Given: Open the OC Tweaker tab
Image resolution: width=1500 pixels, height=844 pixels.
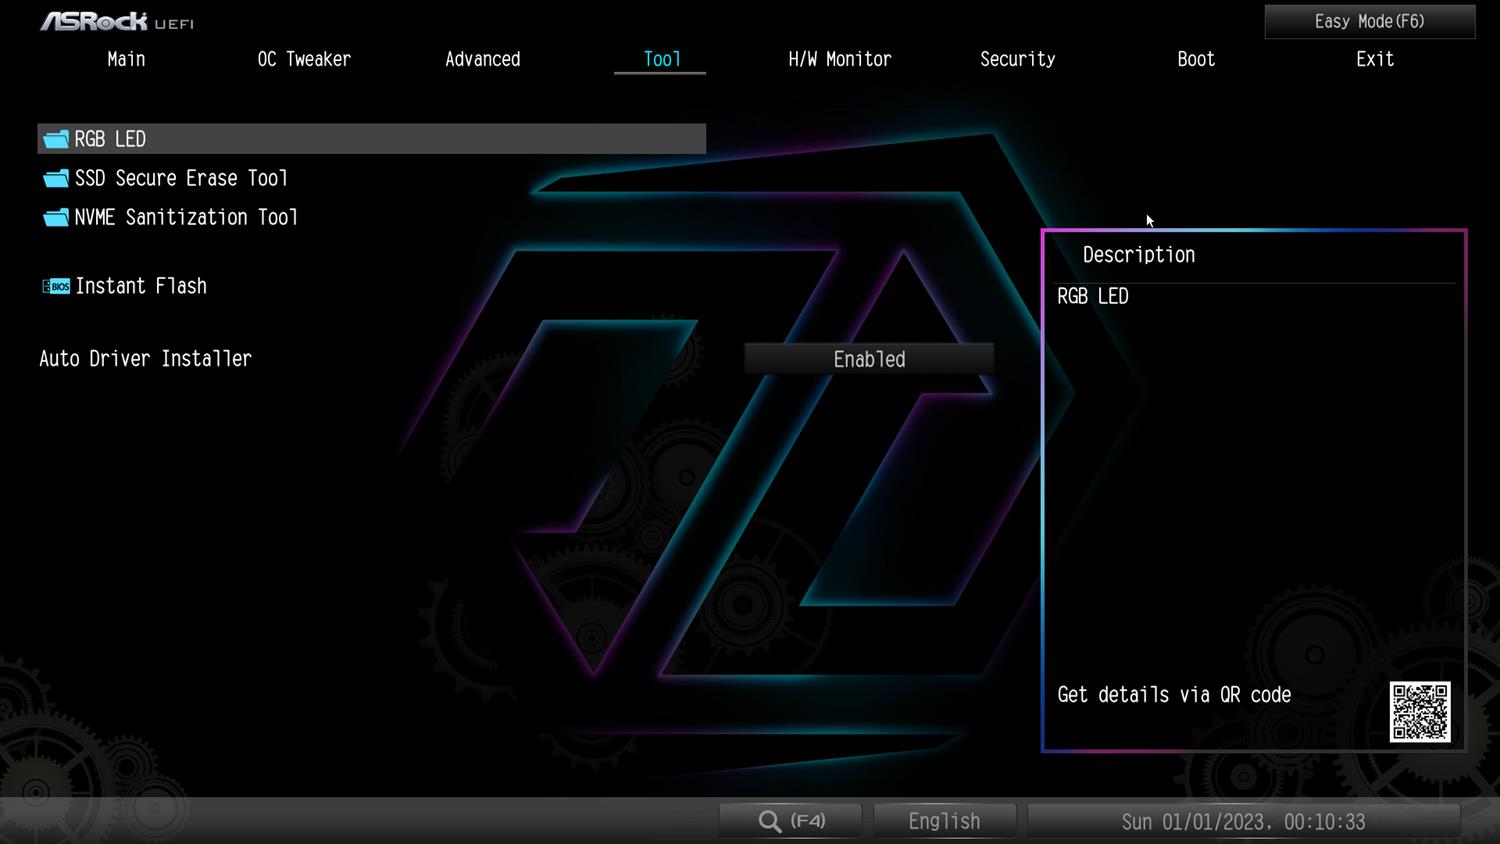Looking at the screenshot, I should click(x=304, y=59).
